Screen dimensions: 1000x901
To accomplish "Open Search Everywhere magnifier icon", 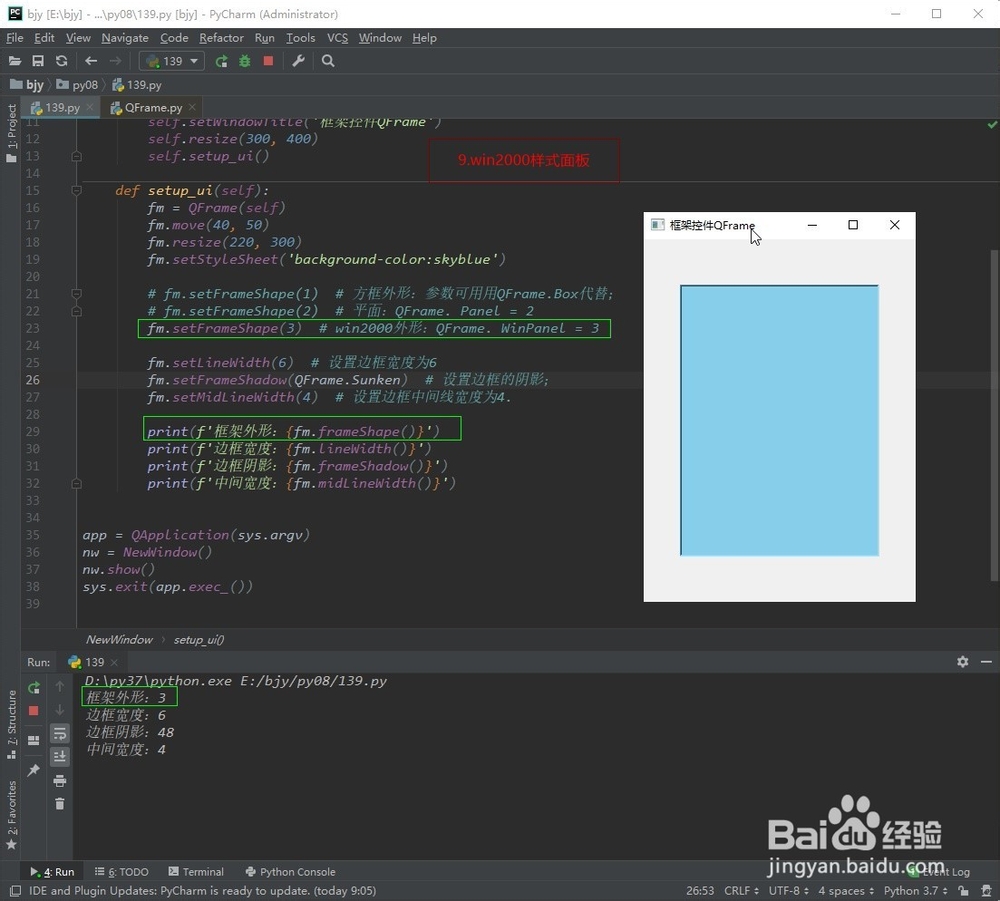I will tap(328, 61).
